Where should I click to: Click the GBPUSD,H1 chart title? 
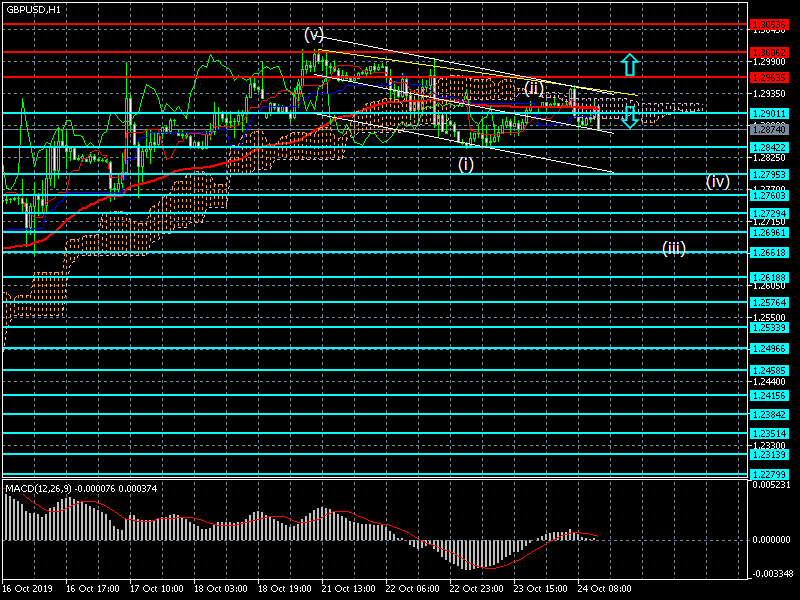[33, 10]
